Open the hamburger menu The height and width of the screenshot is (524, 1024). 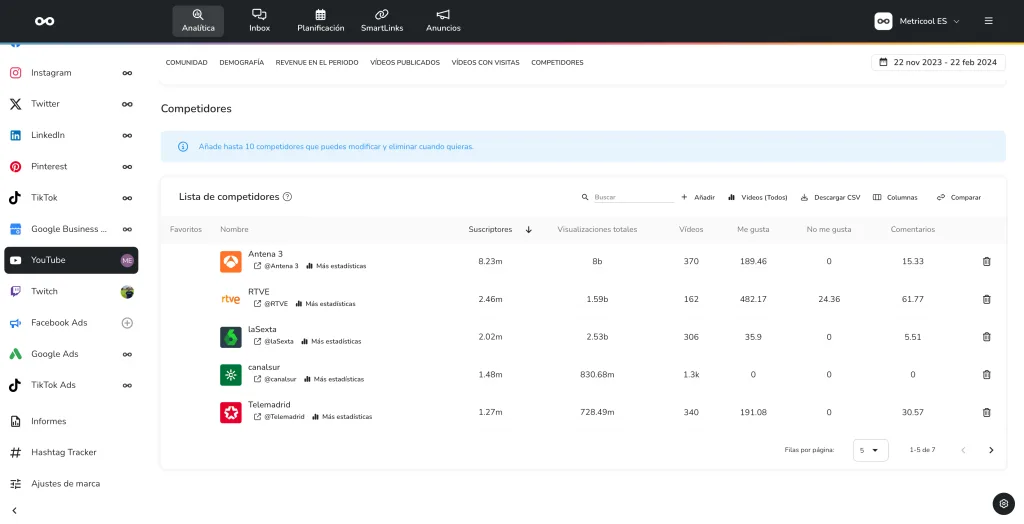pyautogui.click(x=989, y=21)
